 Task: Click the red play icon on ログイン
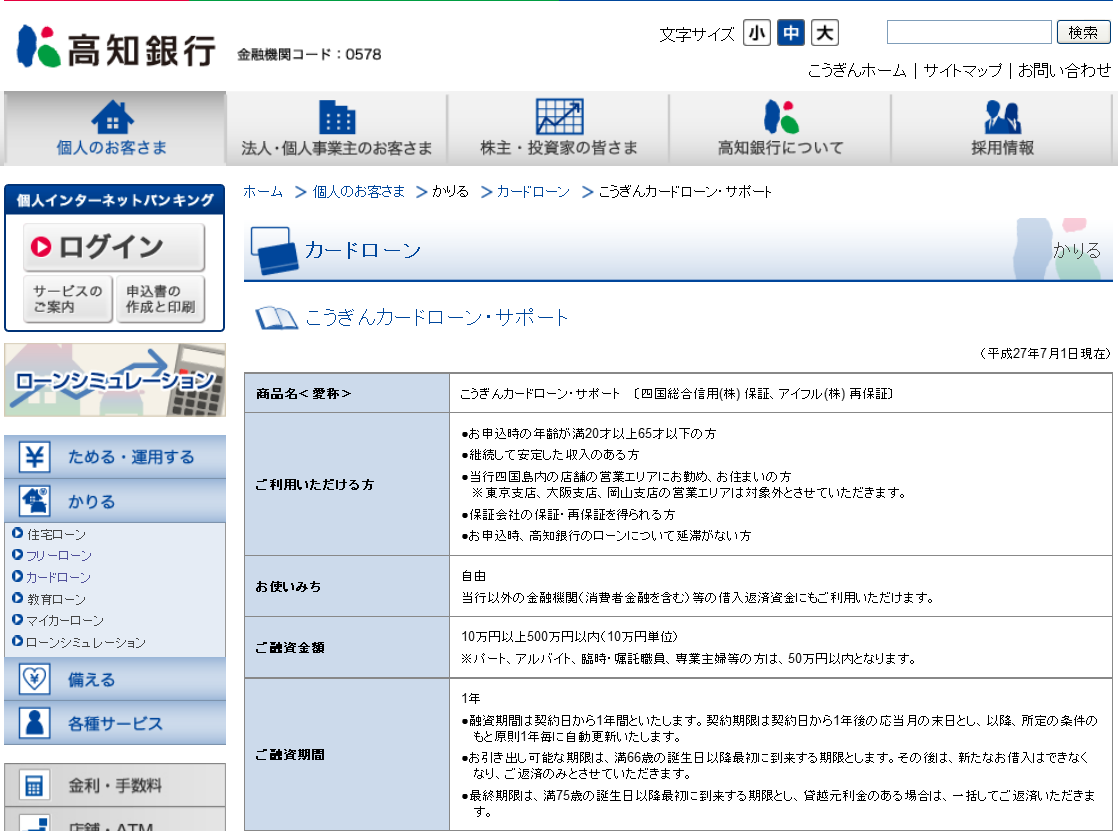(41, 247)
